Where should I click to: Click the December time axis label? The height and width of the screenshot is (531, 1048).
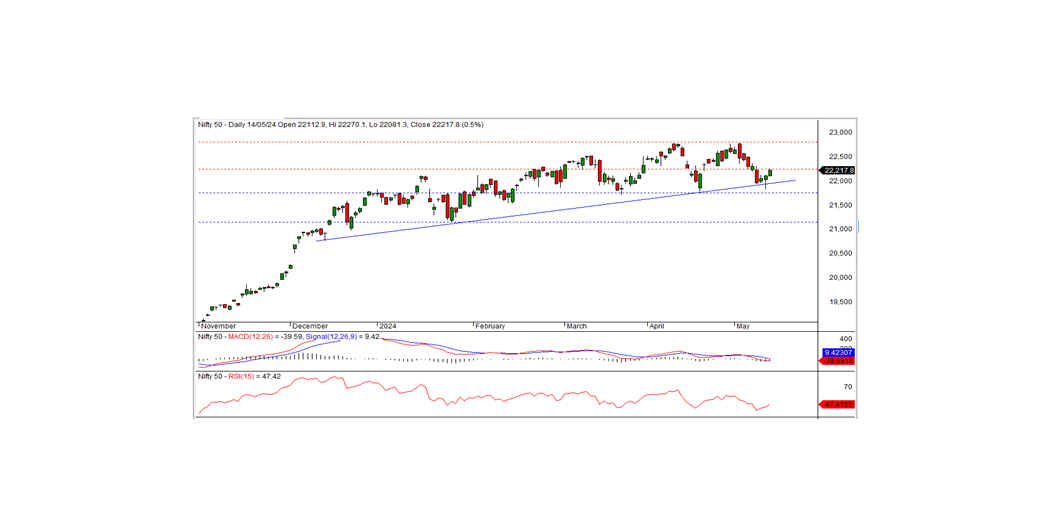click(x=310, y=326)
